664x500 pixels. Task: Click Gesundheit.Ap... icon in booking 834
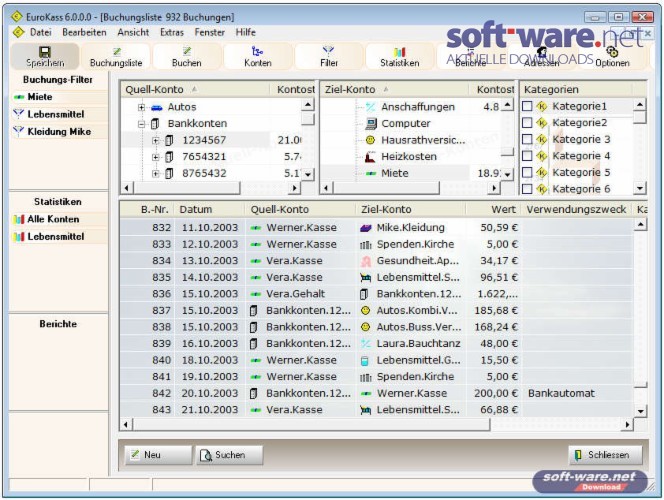(365, 261)
